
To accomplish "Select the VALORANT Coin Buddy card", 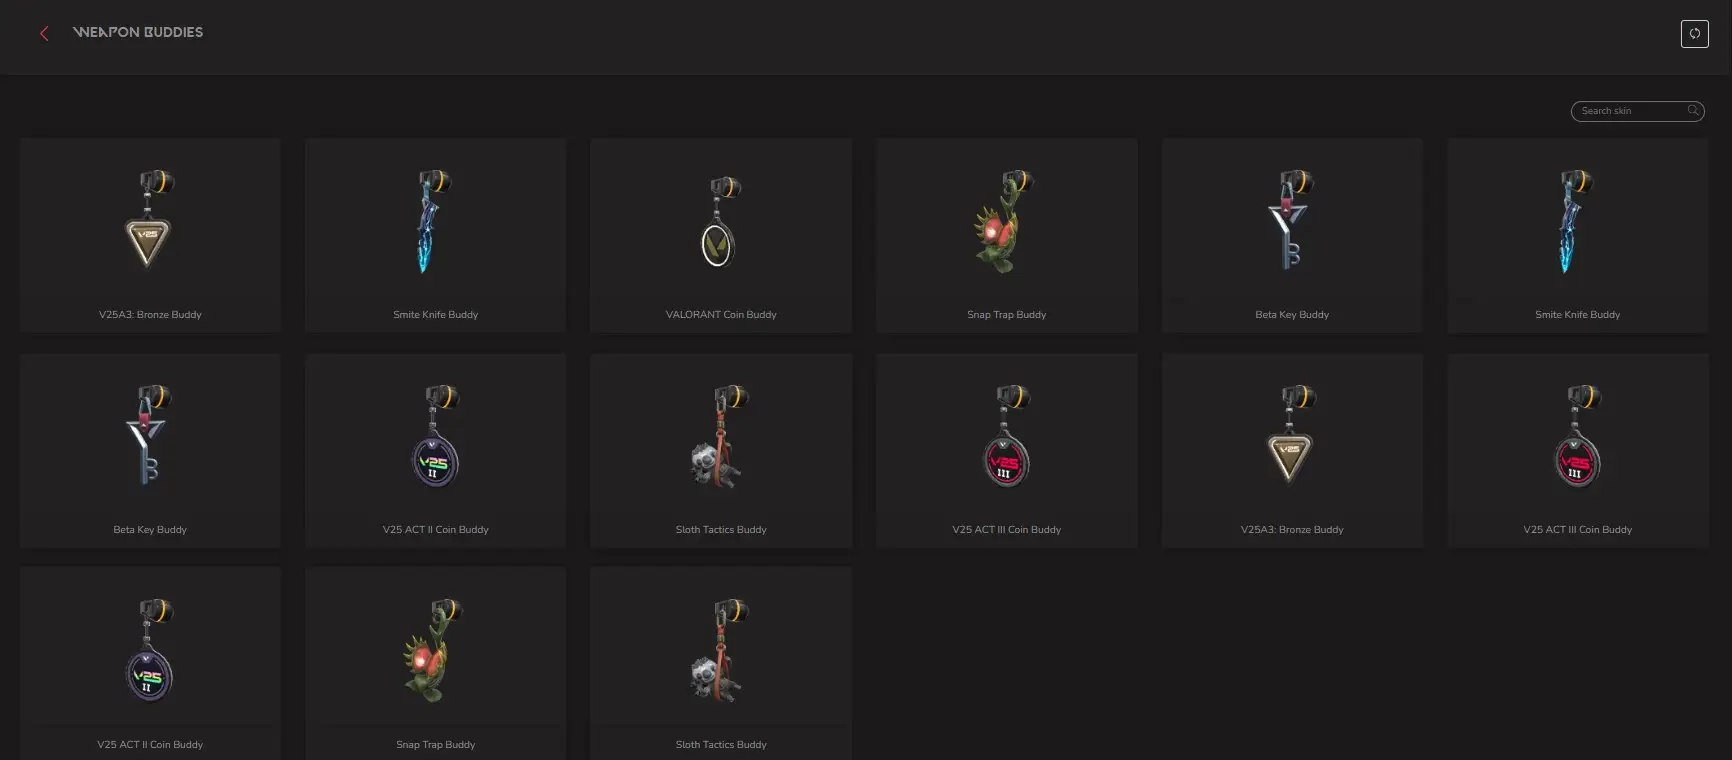I will [x=721, y=235].
